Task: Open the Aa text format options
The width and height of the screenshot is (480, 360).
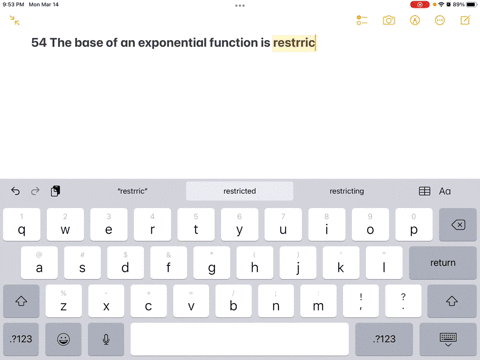Action: pos(445,191)
